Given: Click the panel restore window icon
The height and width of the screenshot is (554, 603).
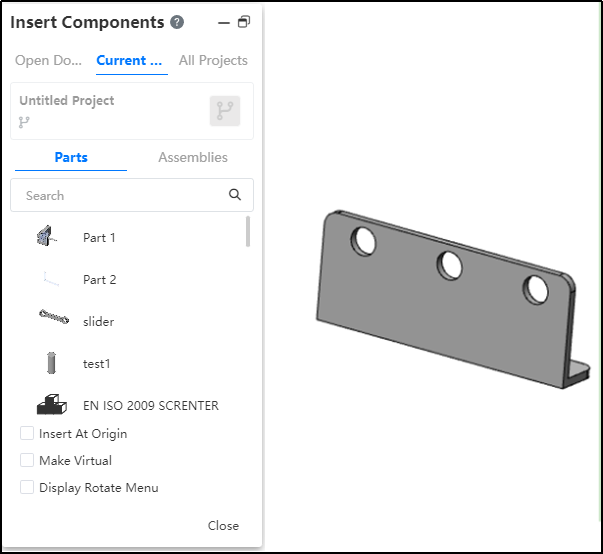Looking at the screenshot, I should click(x=244, y=22).
